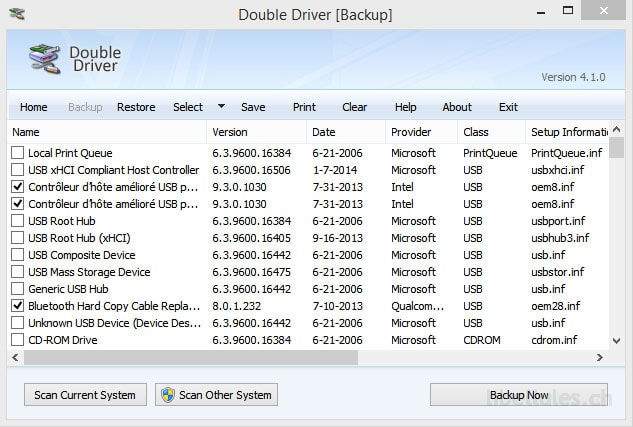Sort by the Name column header

107,132
